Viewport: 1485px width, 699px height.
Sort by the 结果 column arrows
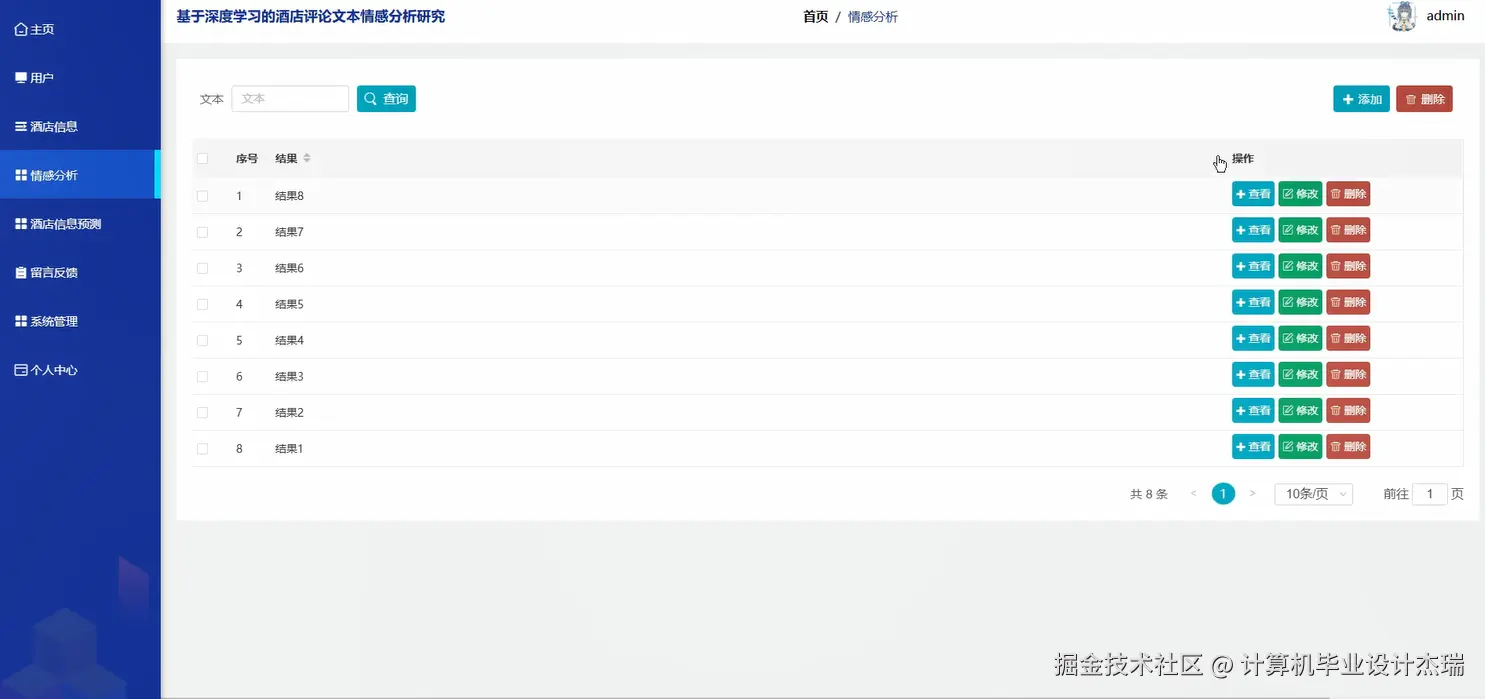coord(307,159)
